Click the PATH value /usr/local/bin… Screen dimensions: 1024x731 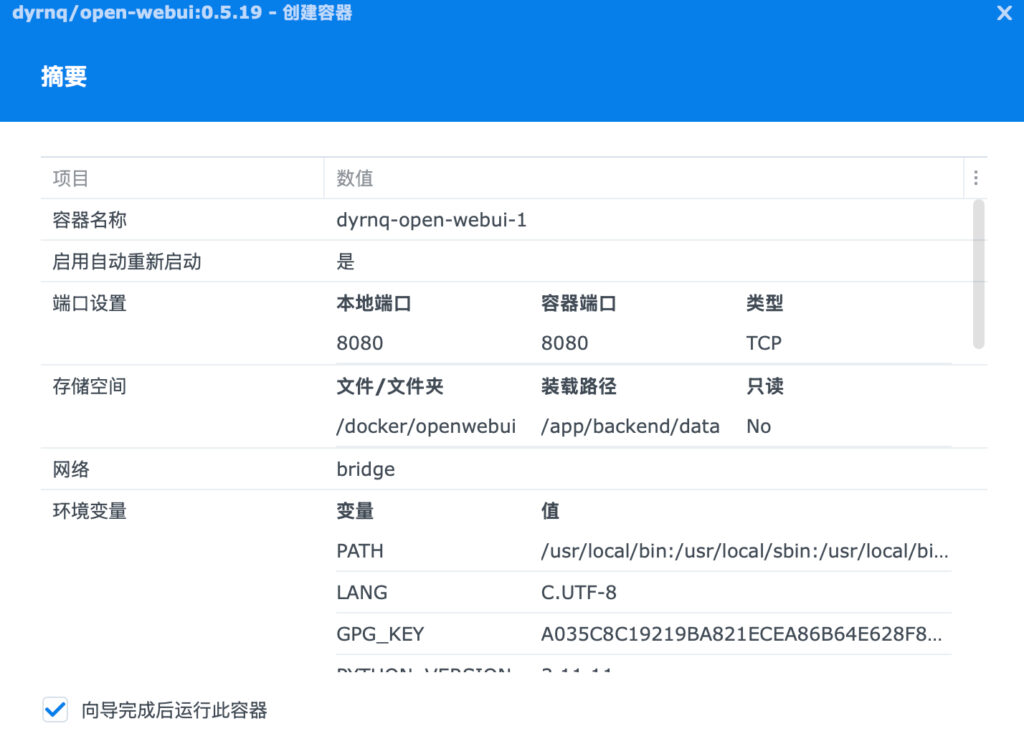tap(744, 551)
